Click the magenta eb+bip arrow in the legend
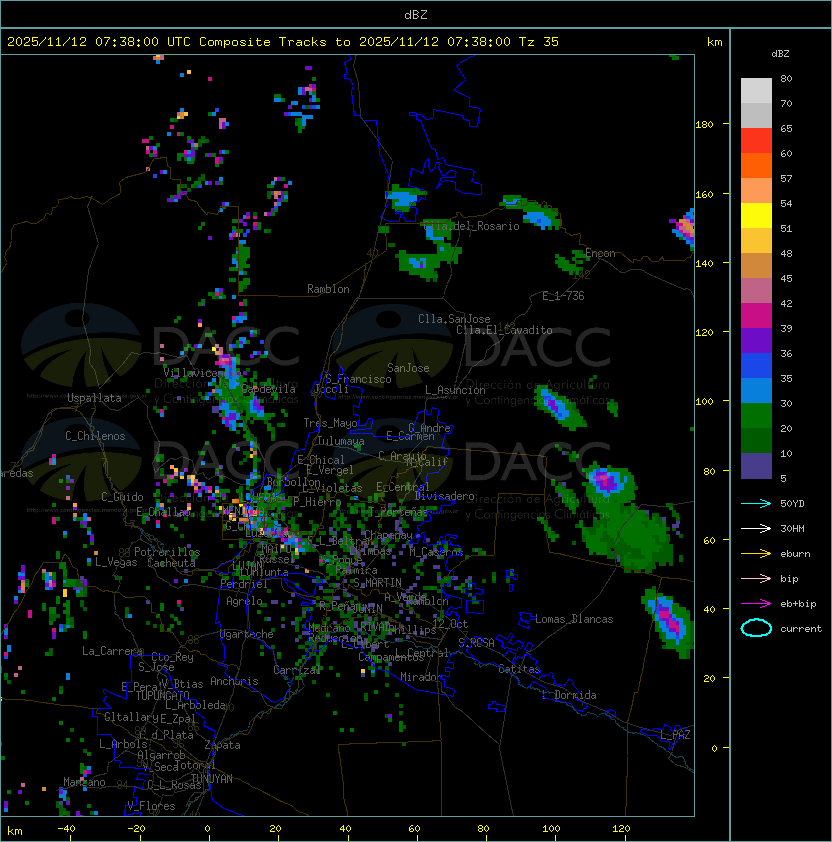 pyautogui.click(x=756, y=604)
